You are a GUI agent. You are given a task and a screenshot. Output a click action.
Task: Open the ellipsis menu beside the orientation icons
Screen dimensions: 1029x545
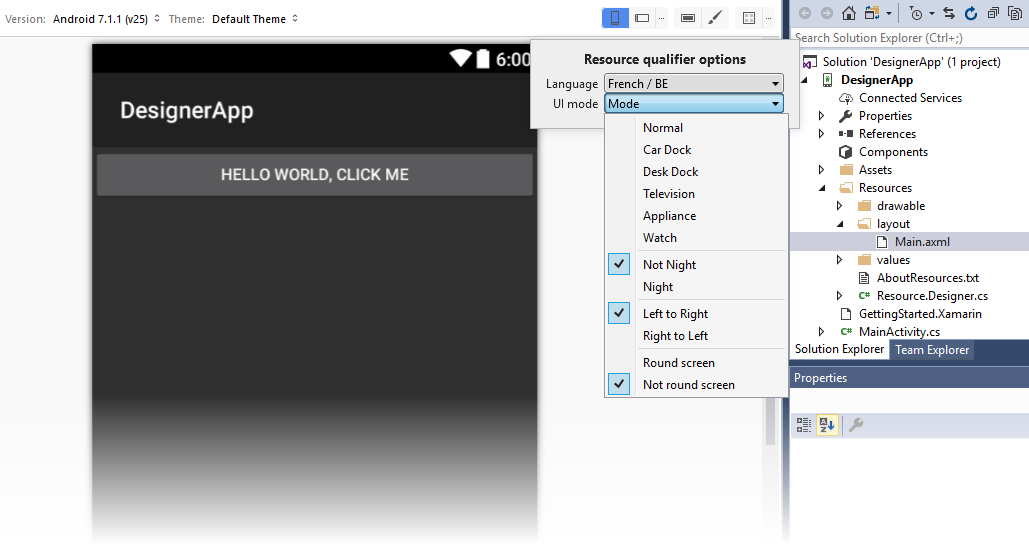coord(662,18)
